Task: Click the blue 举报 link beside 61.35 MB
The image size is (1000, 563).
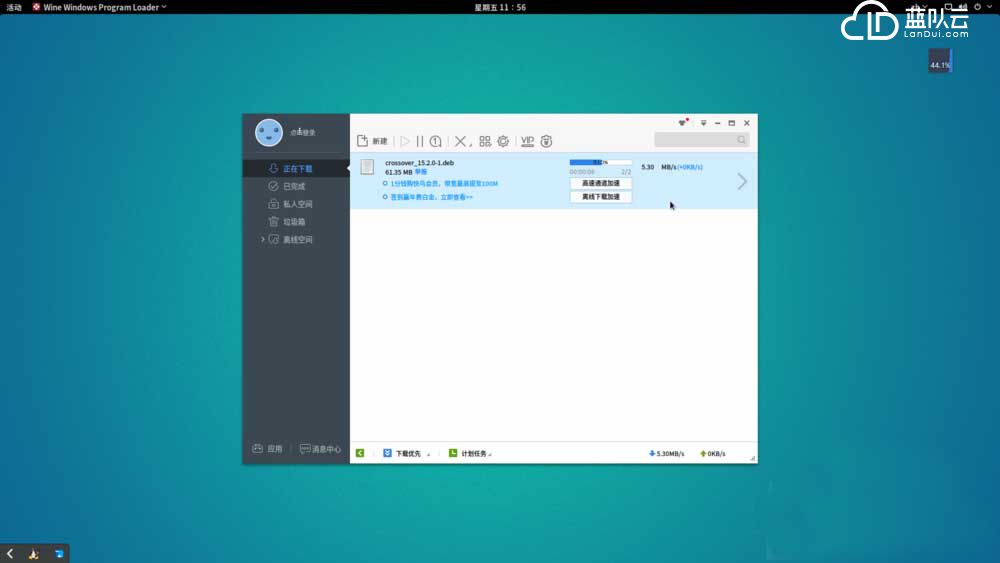Action: point(421,172)
